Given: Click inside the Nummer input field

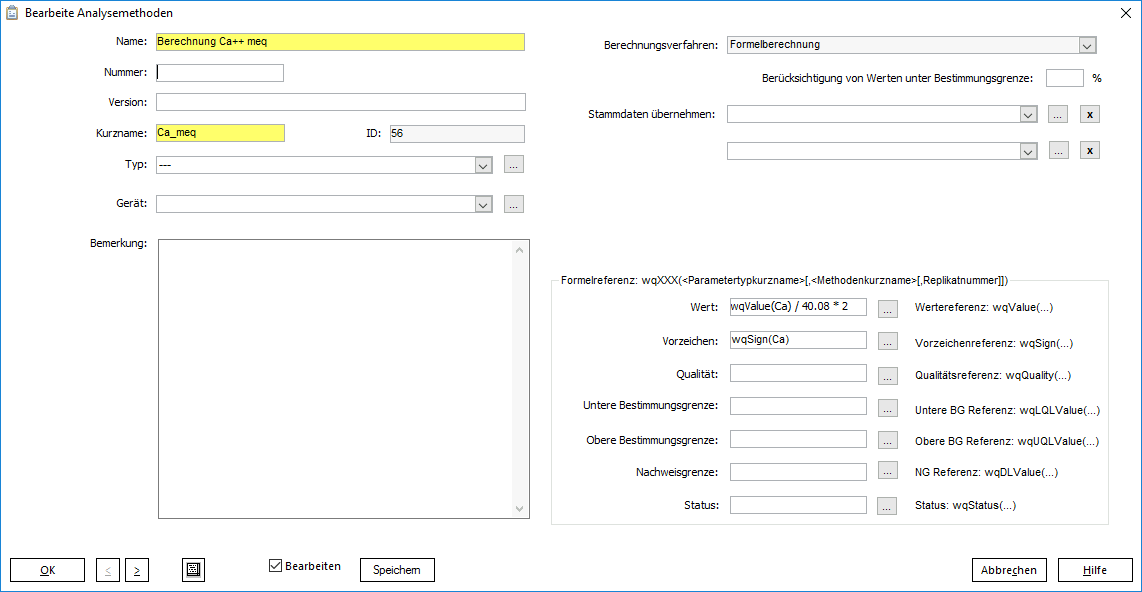Looking at the screenshot, I should (x=220, y=72).
